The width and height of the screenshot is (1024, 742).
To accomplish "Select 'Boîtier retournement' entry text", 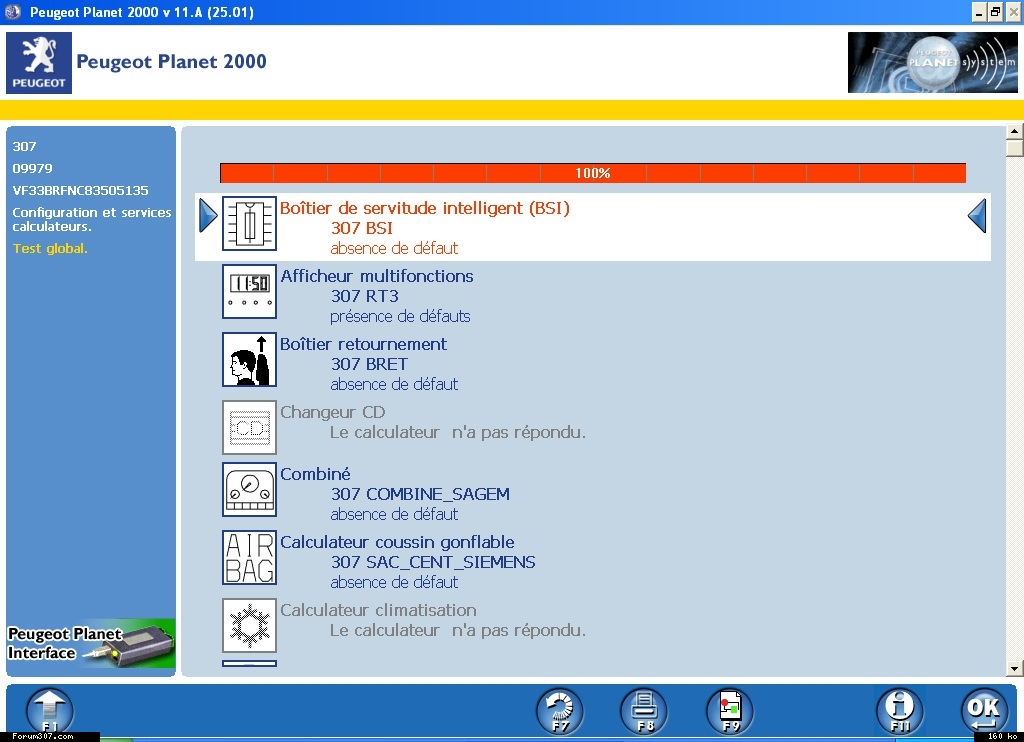I will [x=364, y=344].
